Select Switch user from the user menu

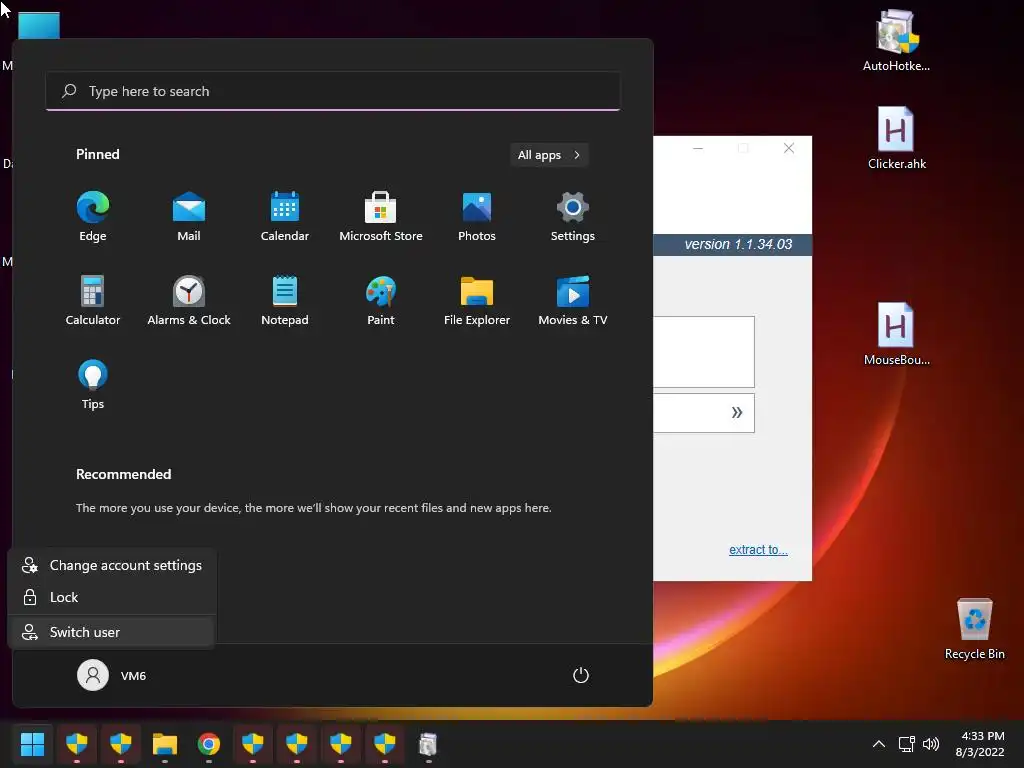[x=112, y=632]
